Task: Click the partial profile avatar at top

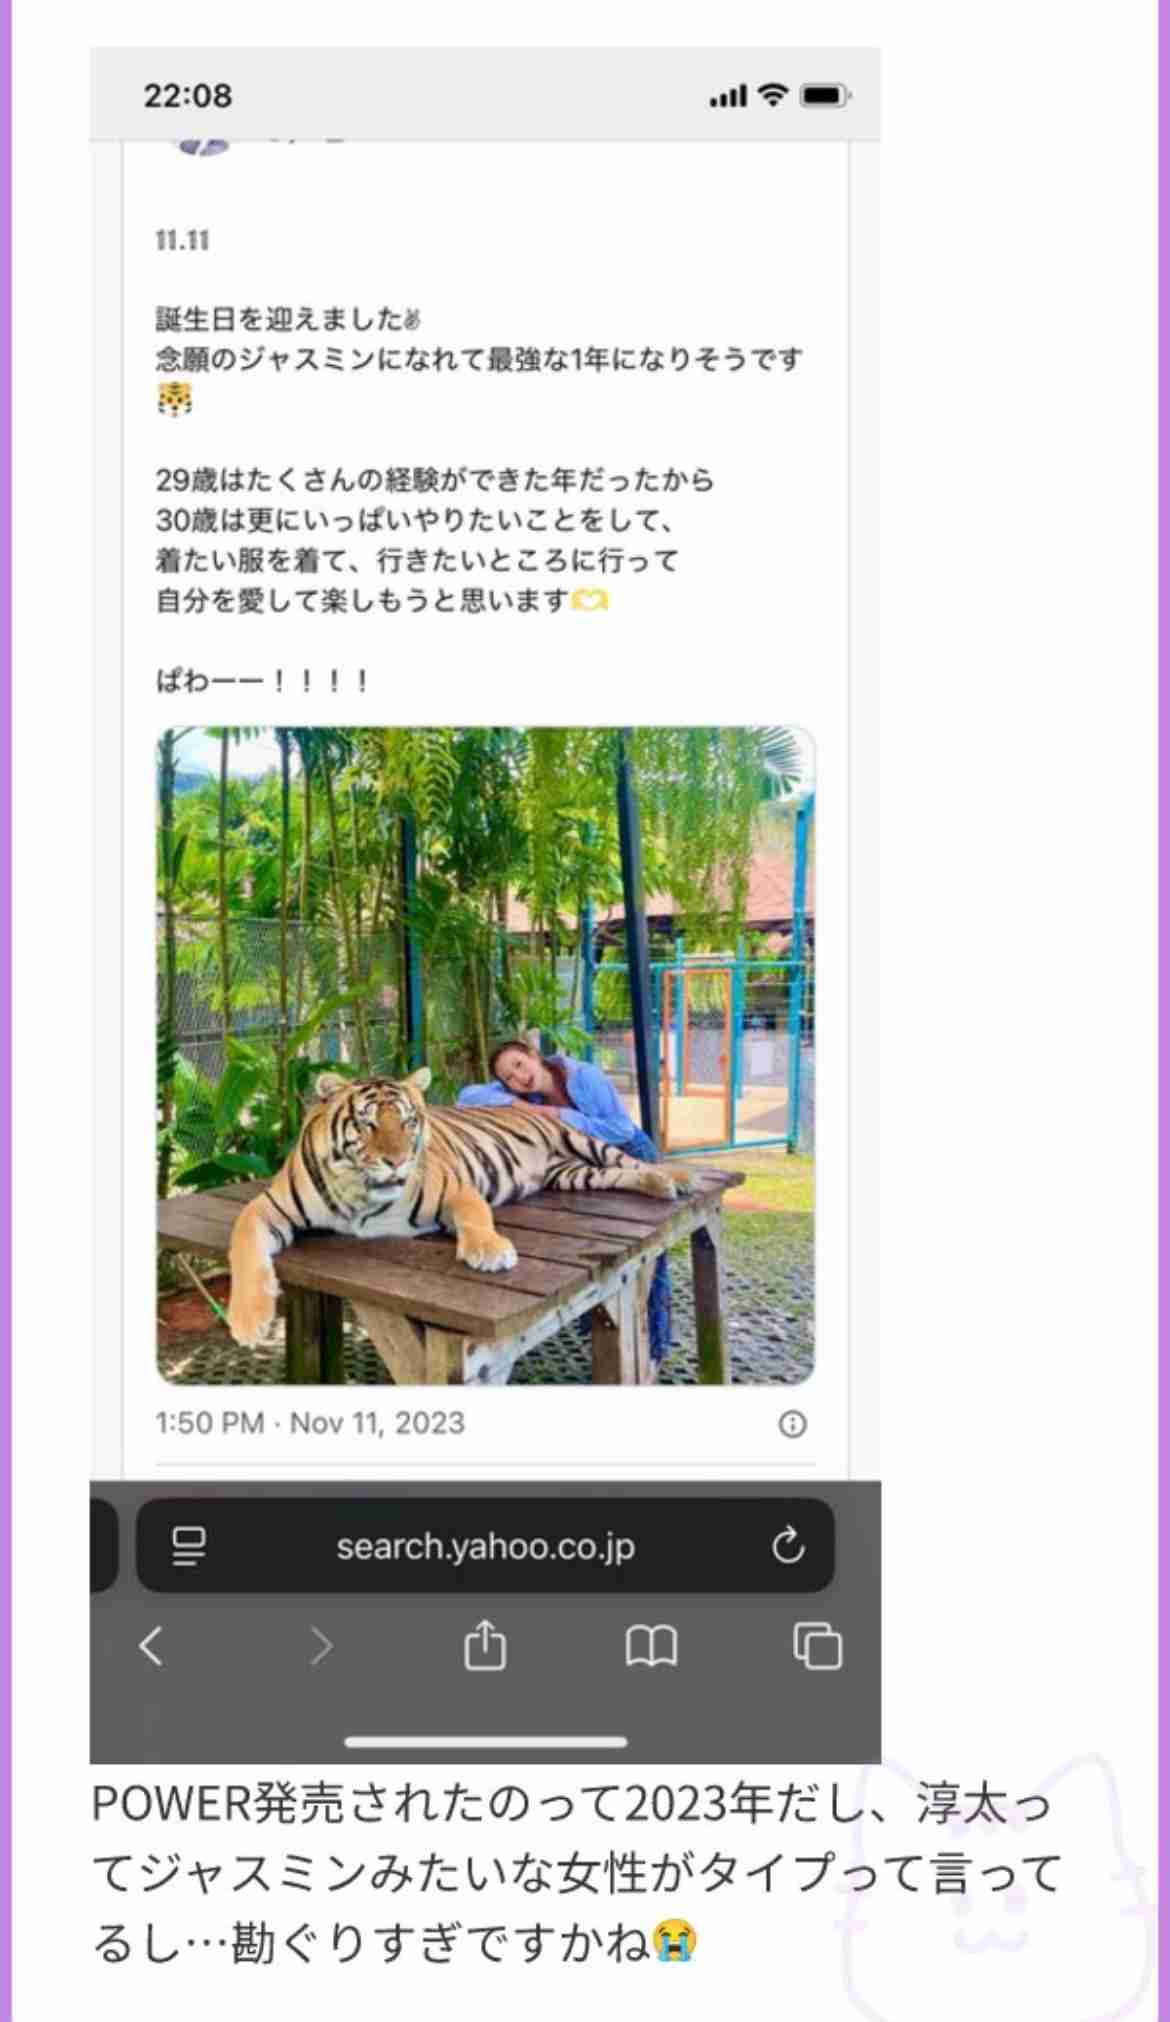Action: point(201,147)
